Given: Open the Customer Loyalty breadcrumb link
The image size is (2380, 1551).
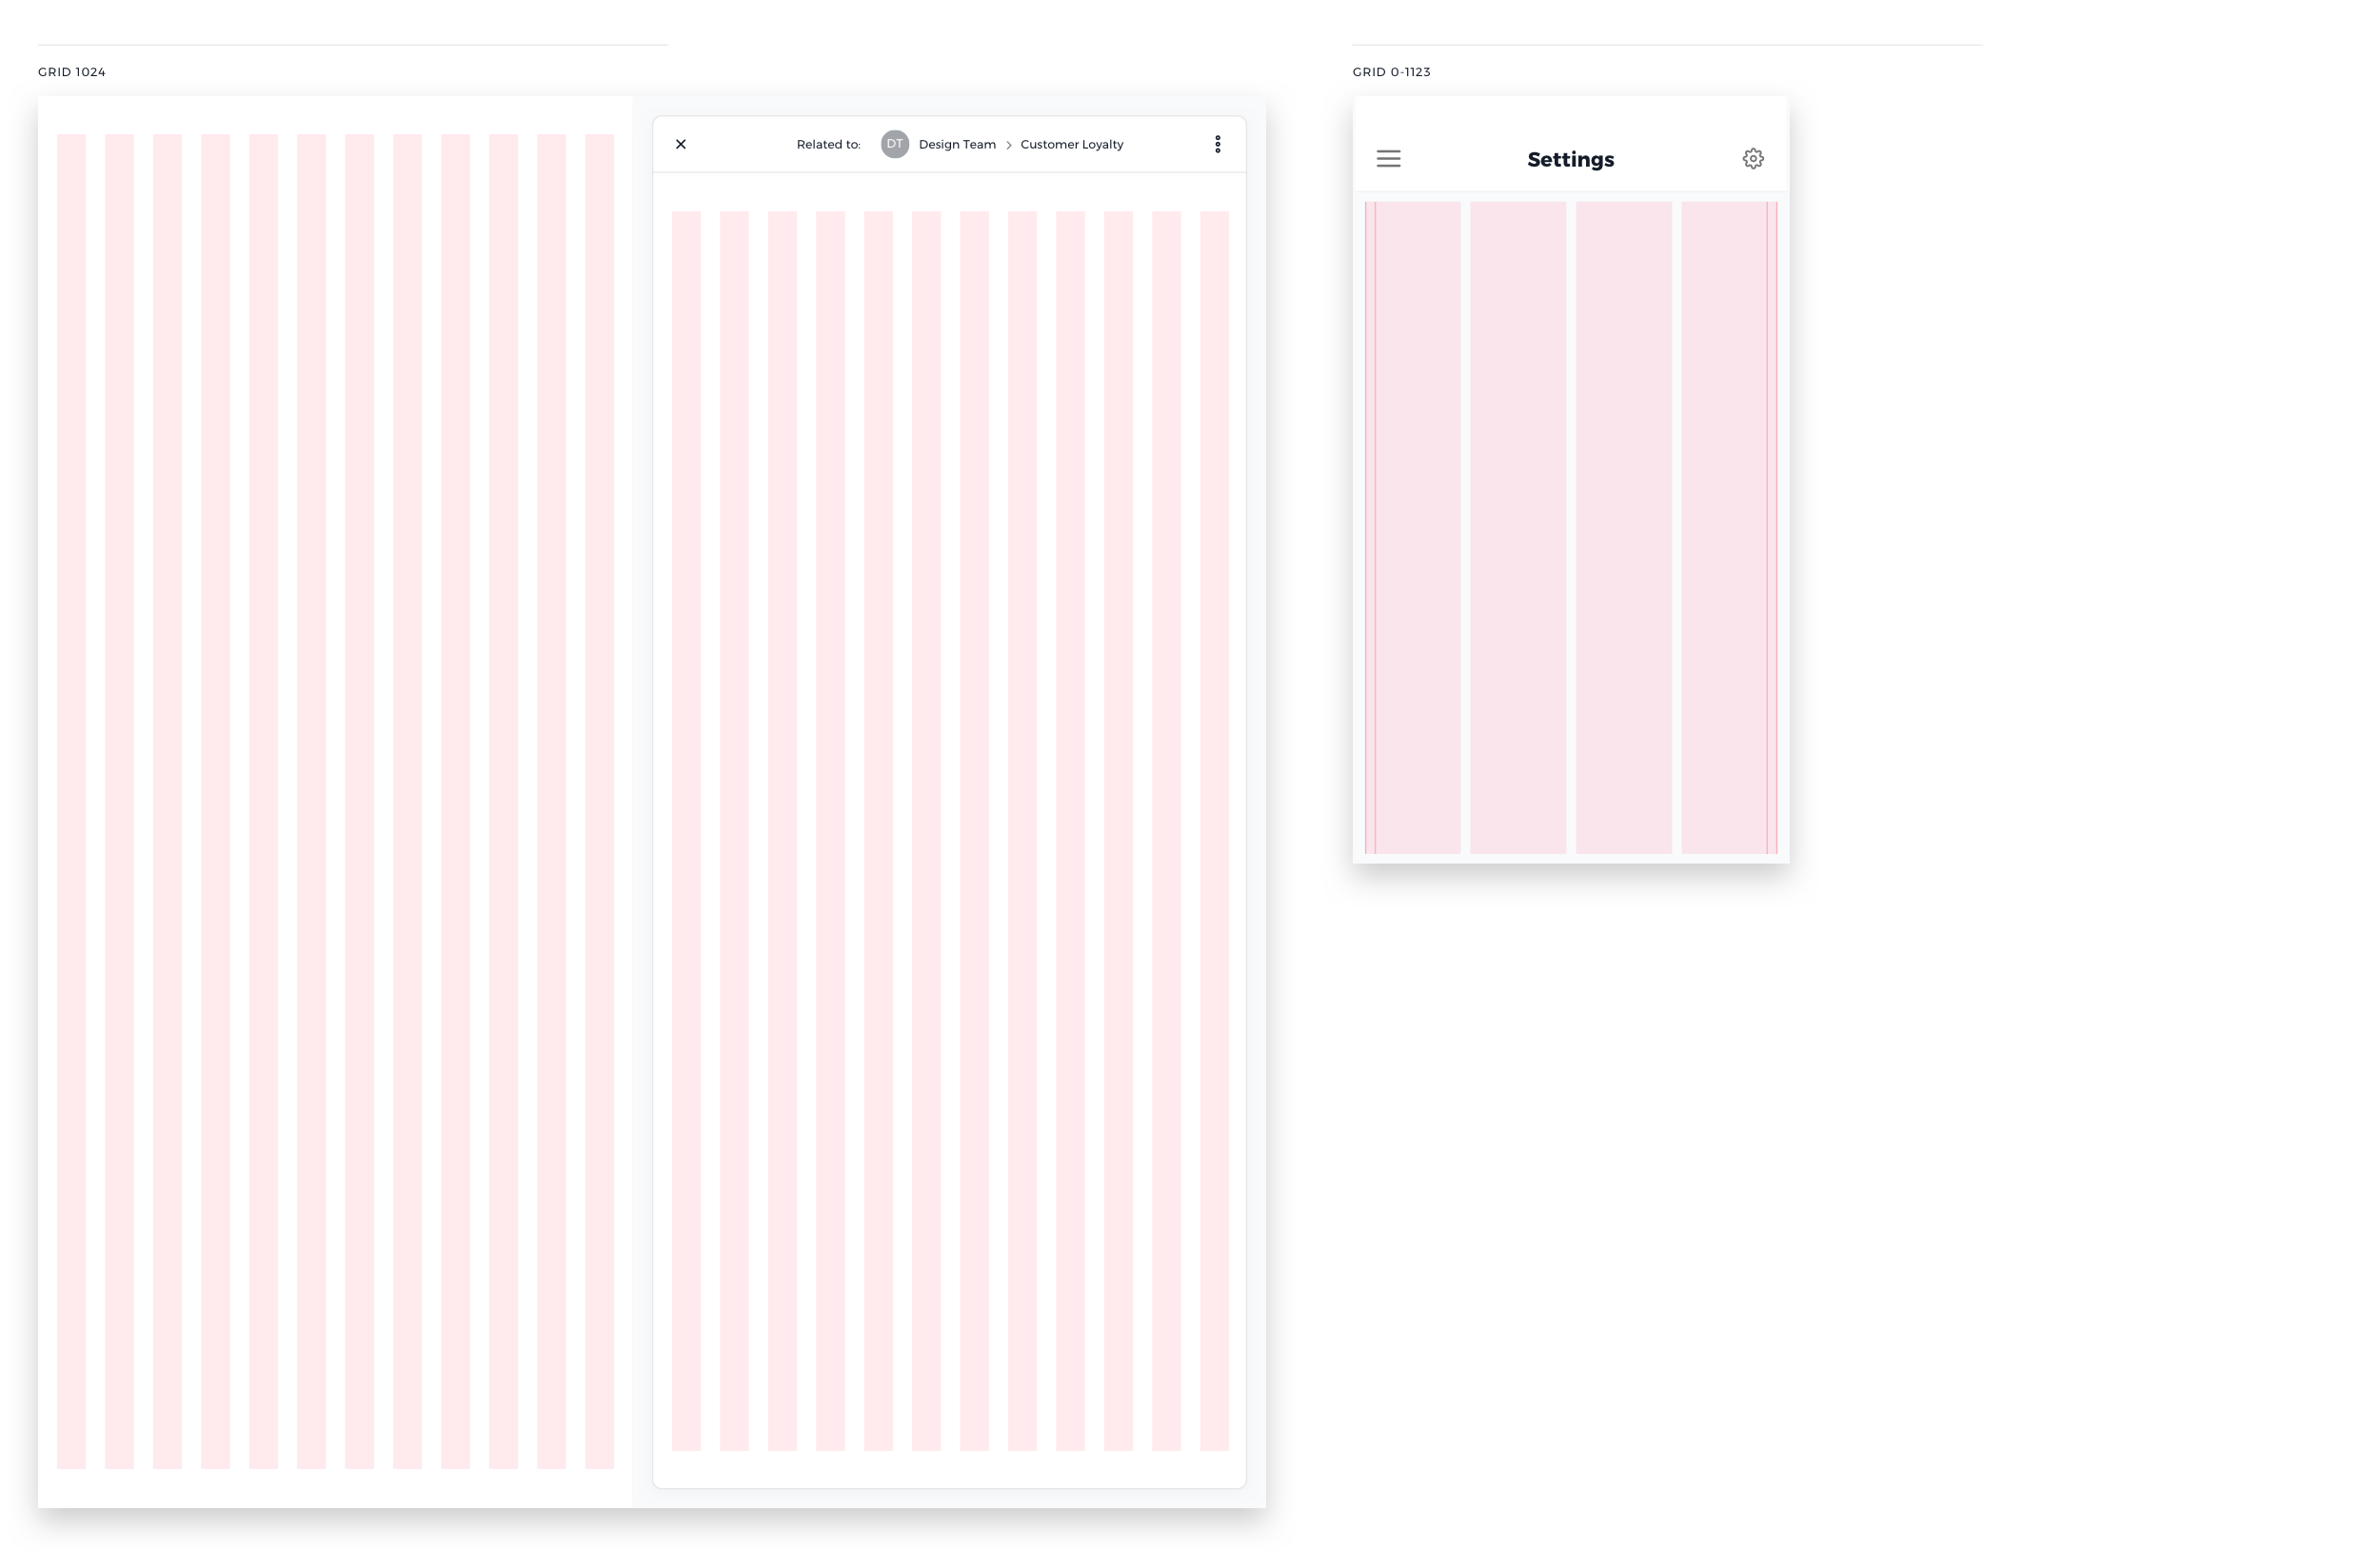Looking at the screenshot, I should click(x=1071, y=144).
